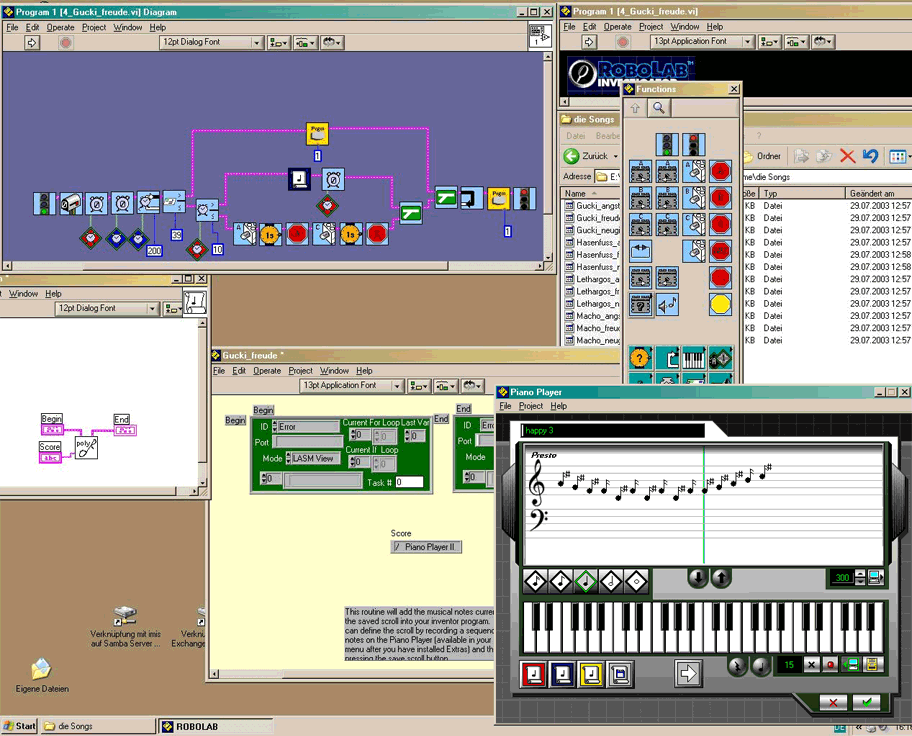Open the Project menu in Piano Player
This screenshot has height=736, width=912.
click(531, 406)
